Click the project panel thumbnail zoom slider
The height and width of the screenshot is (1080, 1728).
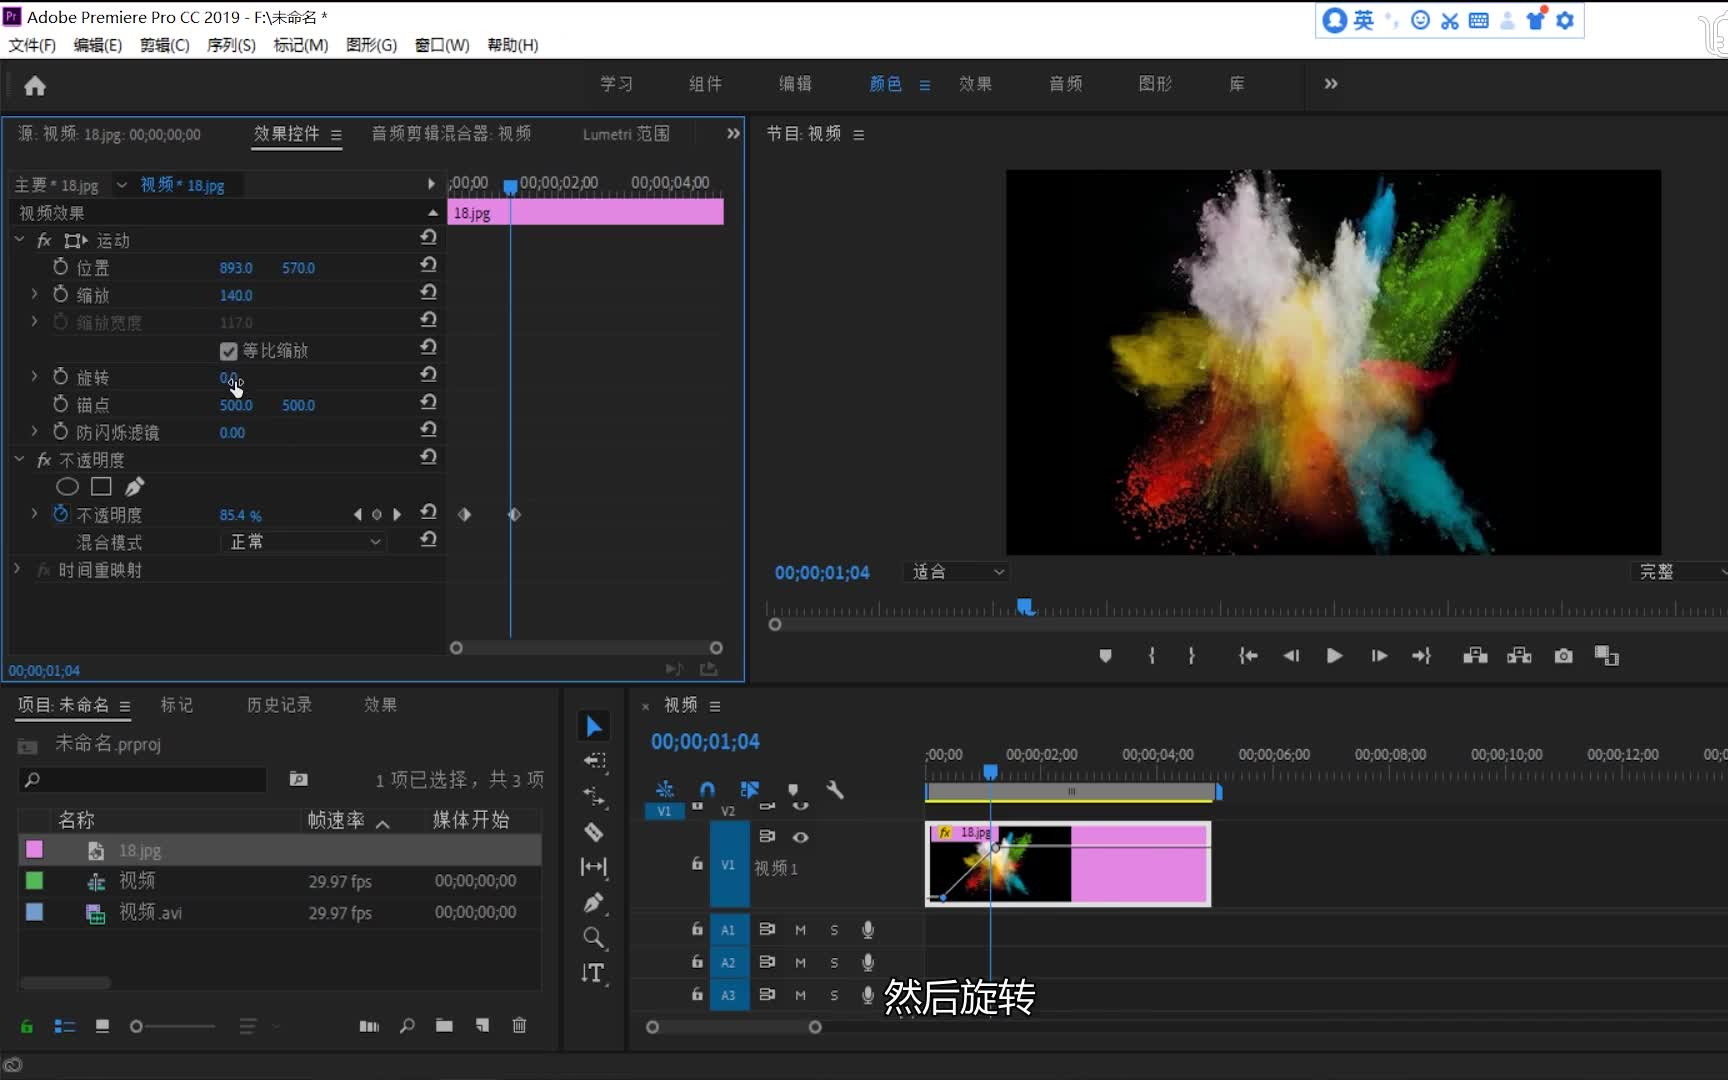click(137, 1026)
